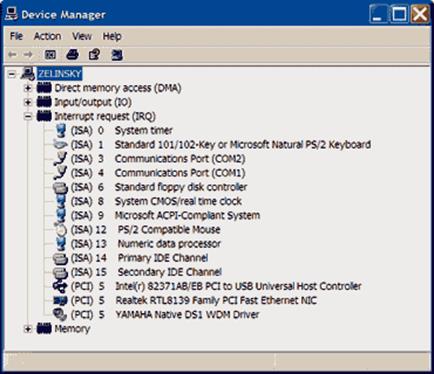Open the Properties toolbar icon
The image size is (434, 374).
click(x=94, y=55)
